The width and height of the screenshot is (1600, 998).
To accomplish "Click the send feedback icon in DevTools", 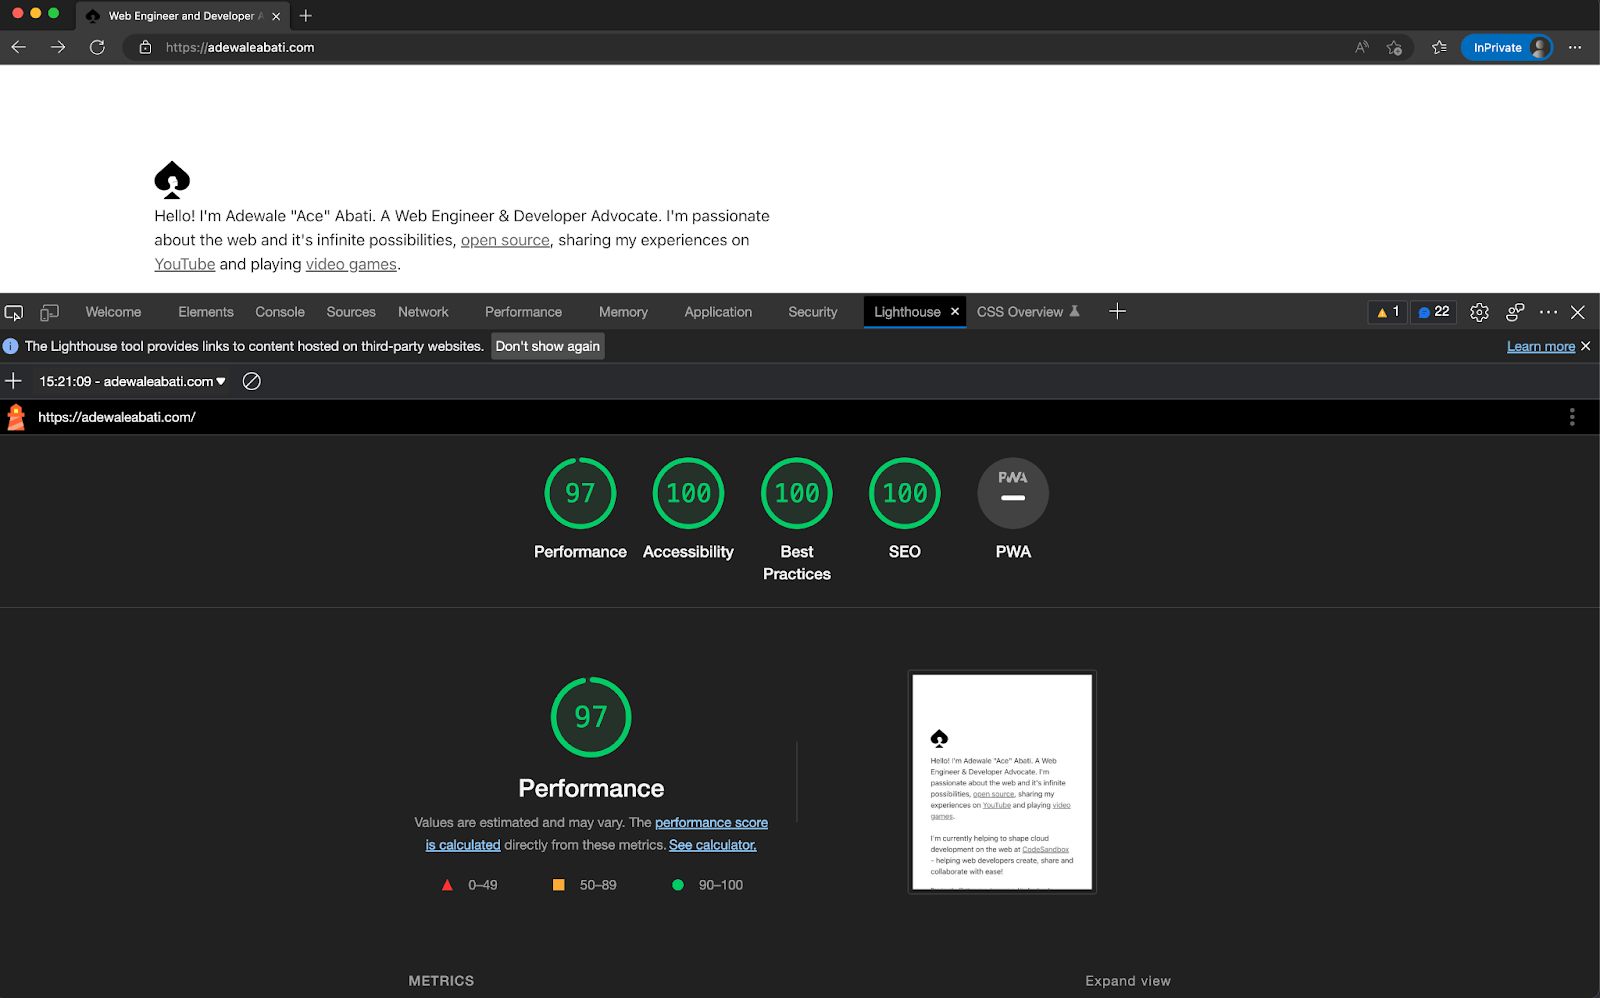I will point(1515,312).
